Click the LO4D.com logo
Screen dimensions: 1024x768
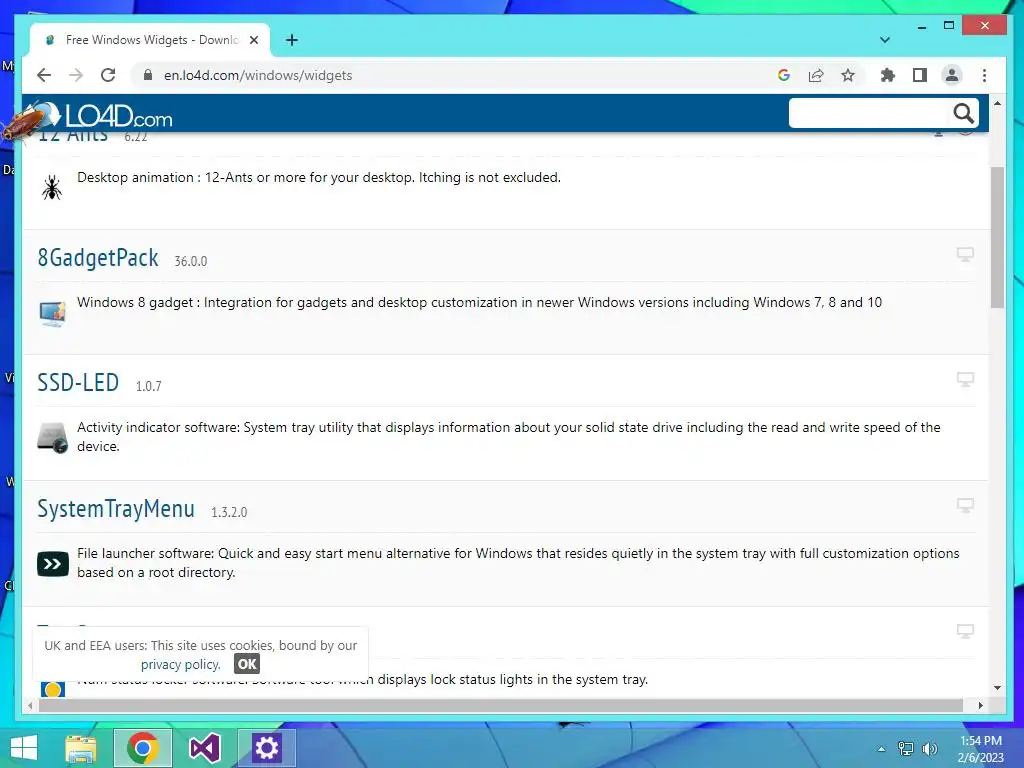tap(103, 116)
